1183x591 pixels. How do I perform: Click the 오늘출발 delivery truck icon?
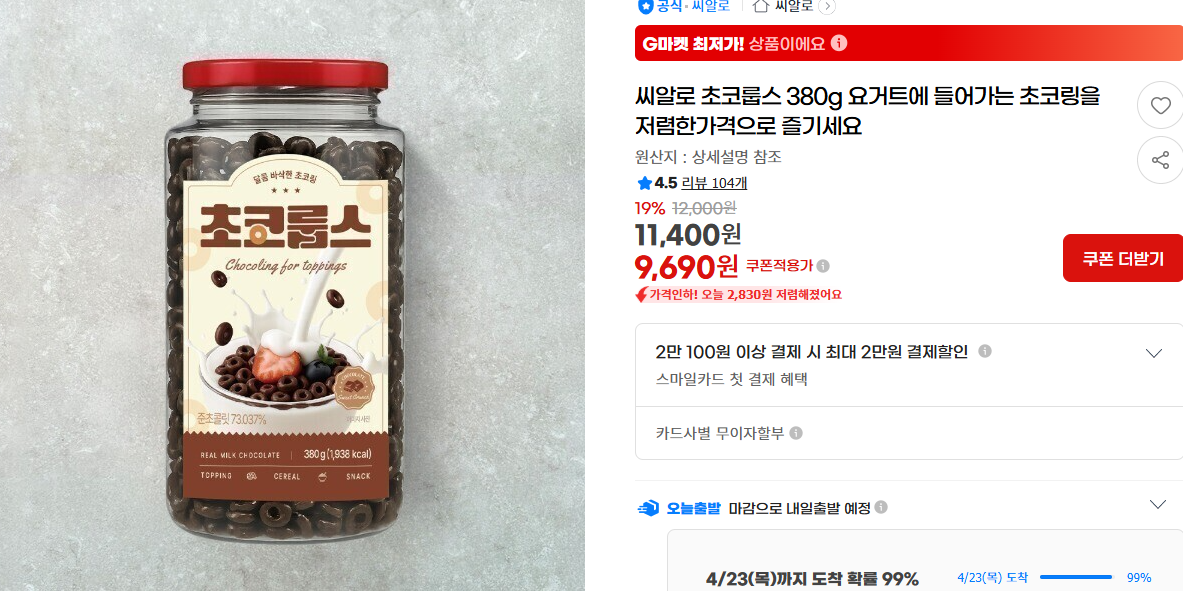(x=648, y=508)
